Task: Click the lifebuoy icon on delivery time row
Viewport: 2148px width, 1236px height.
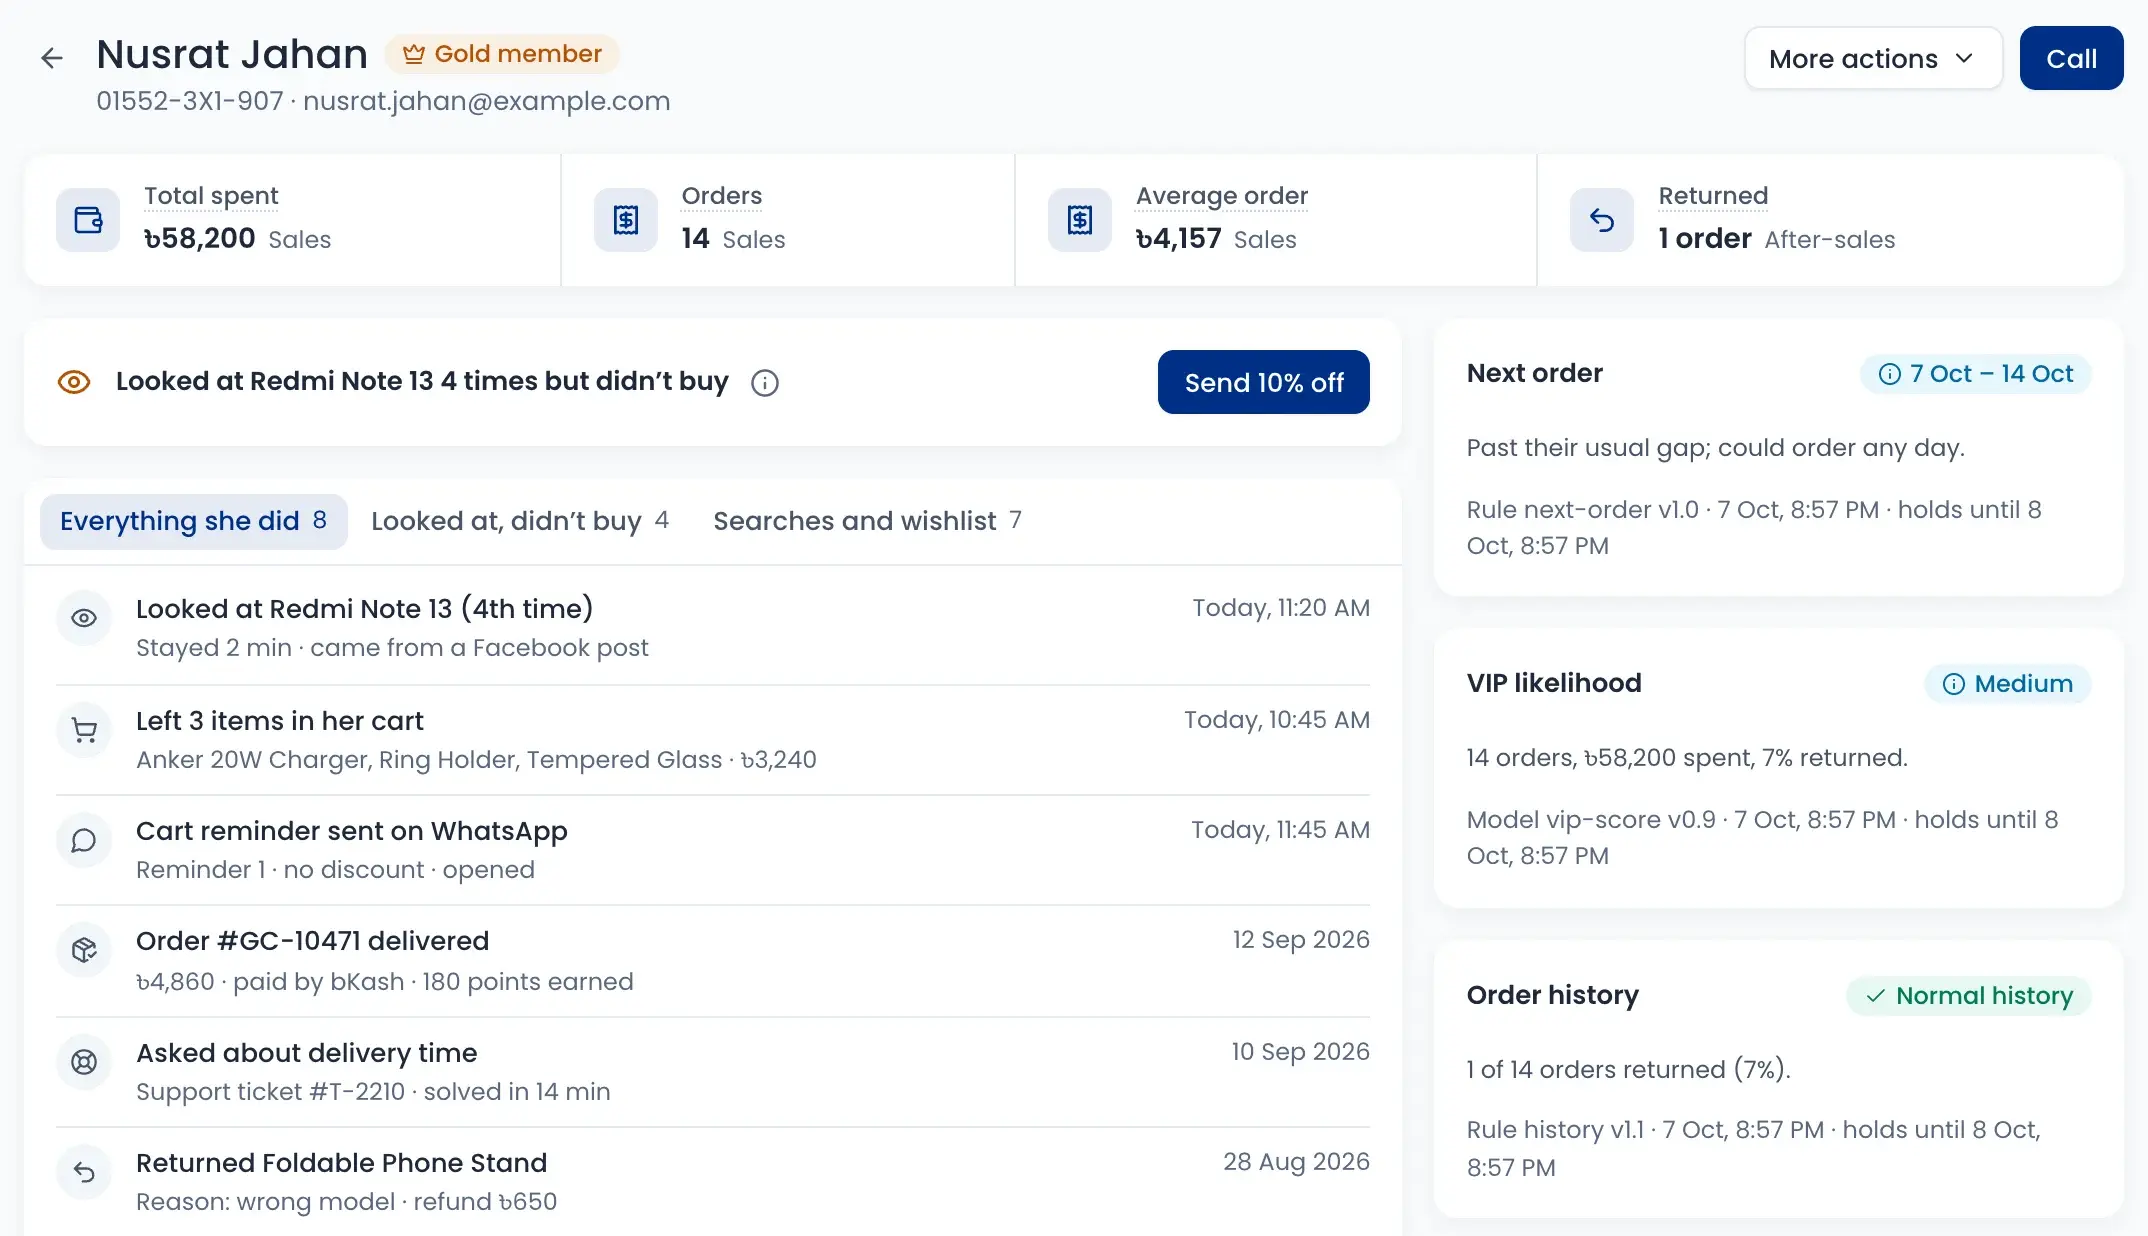Action: pos(84,1062)
